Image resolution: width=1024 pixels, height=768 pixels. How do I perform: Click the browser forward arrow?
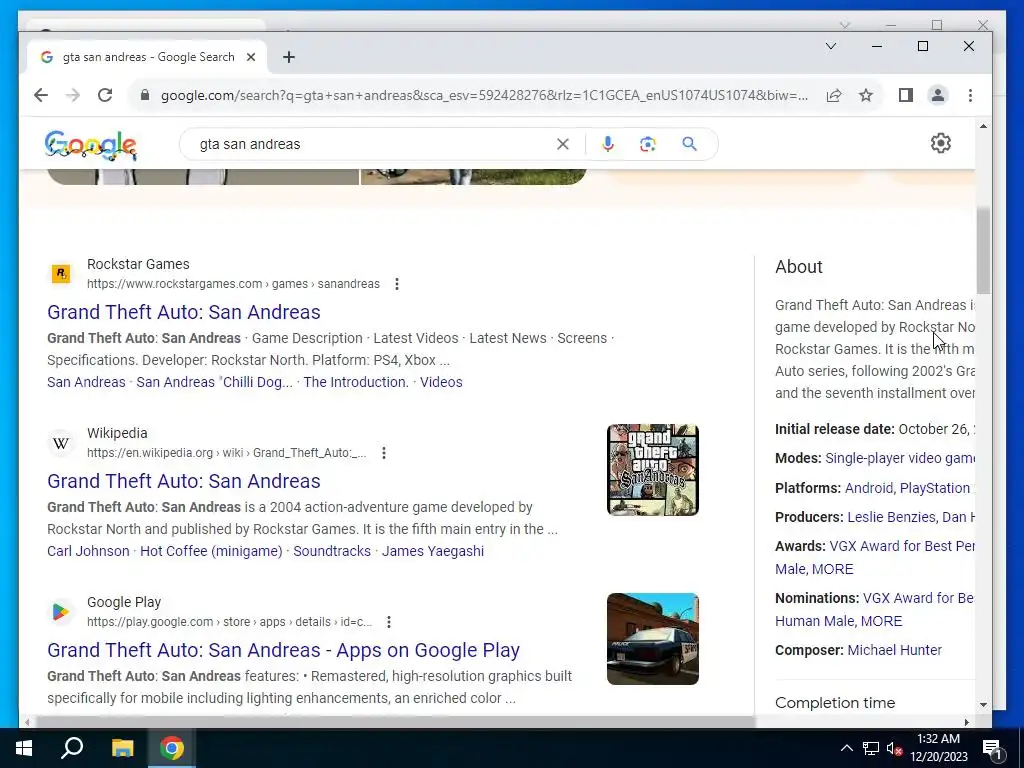coord(72,95)
